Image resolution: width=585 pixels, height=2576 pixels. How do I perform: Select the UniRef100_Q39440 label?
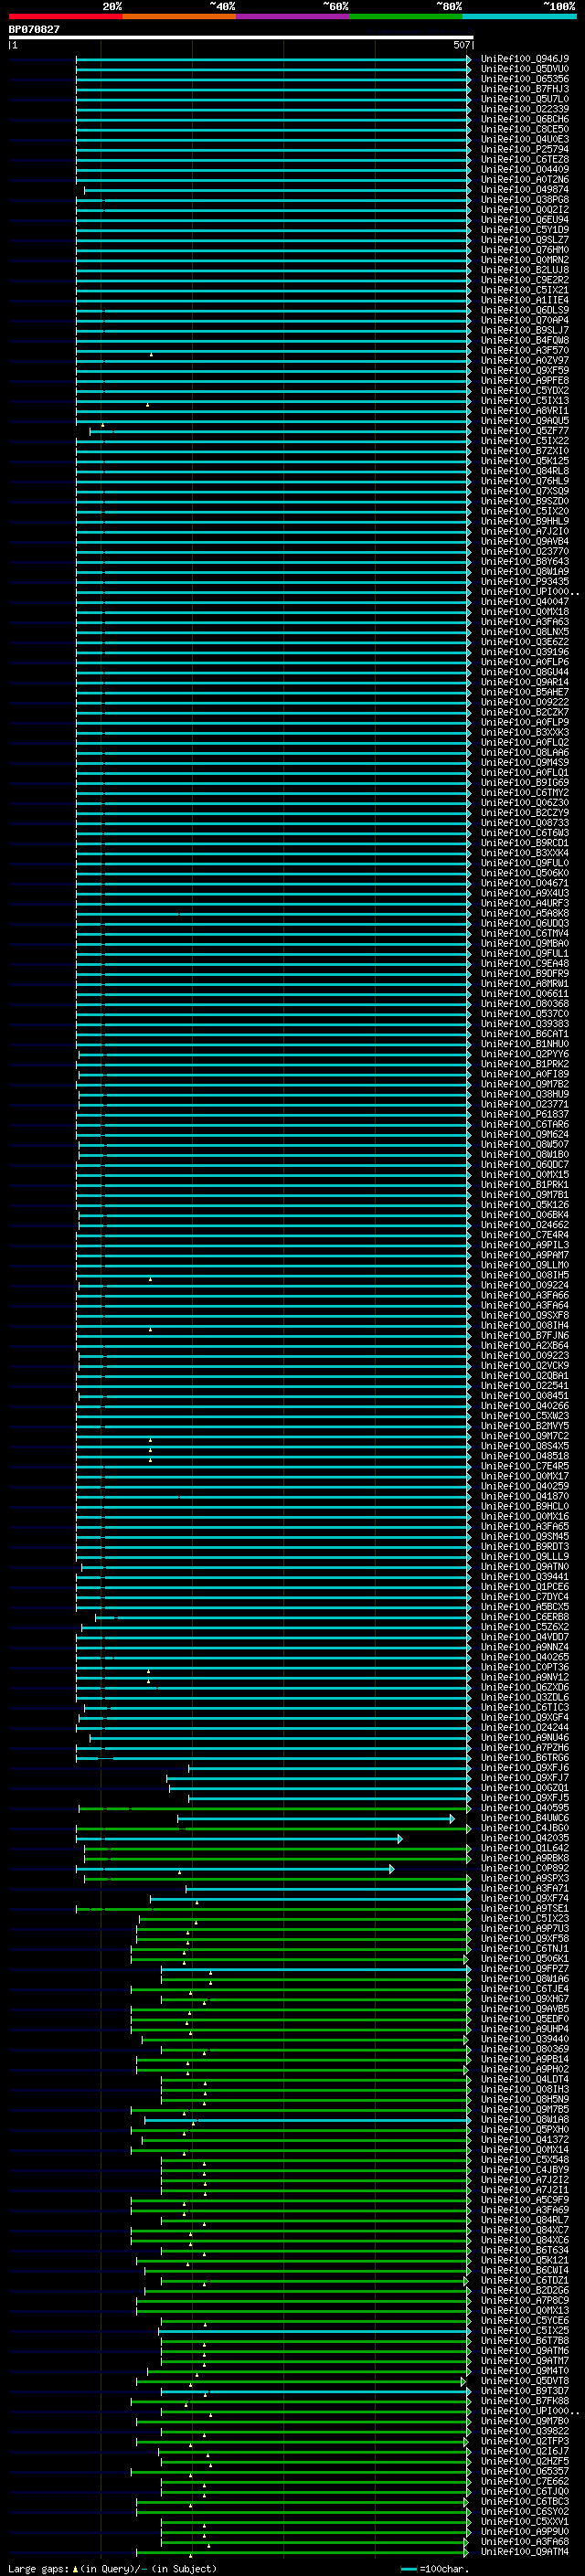(x=524, y=2039)
